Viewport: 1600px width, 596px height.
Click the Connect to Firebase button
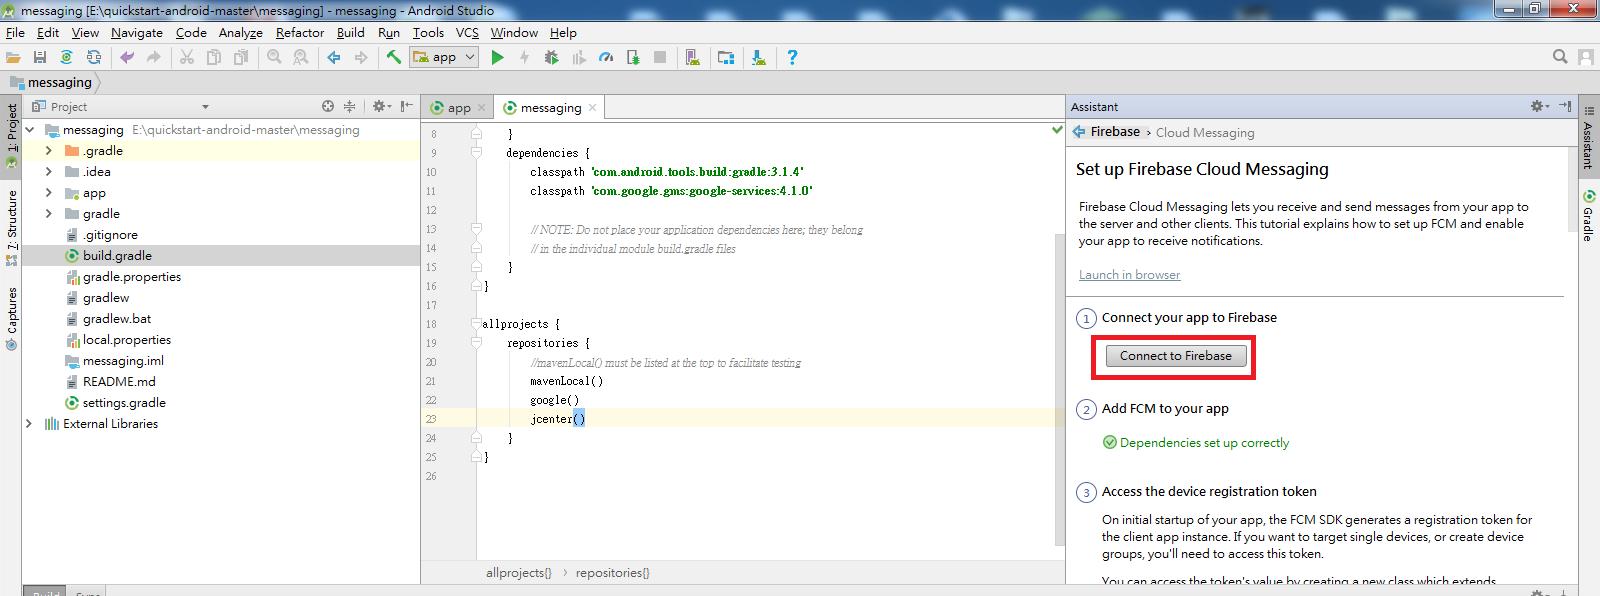(1175, 356)
